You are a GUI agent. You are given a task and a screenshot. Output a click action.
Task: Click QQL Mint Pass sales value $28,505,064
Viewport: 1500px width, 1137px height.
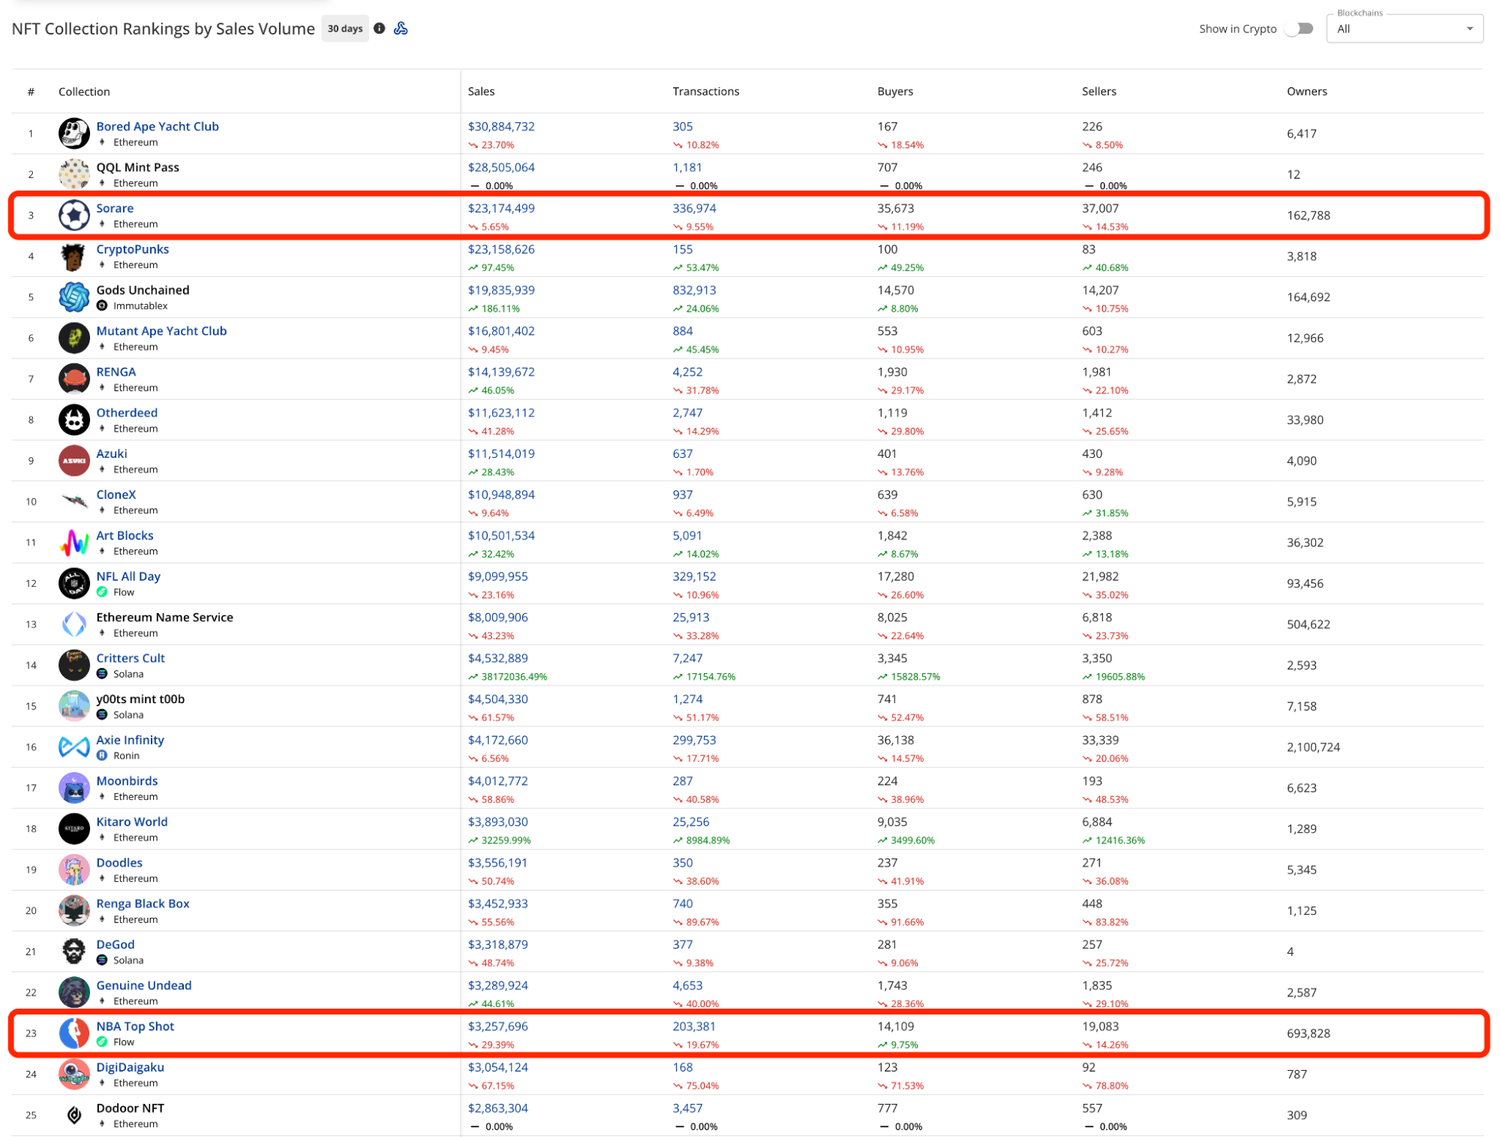point(501,167)
